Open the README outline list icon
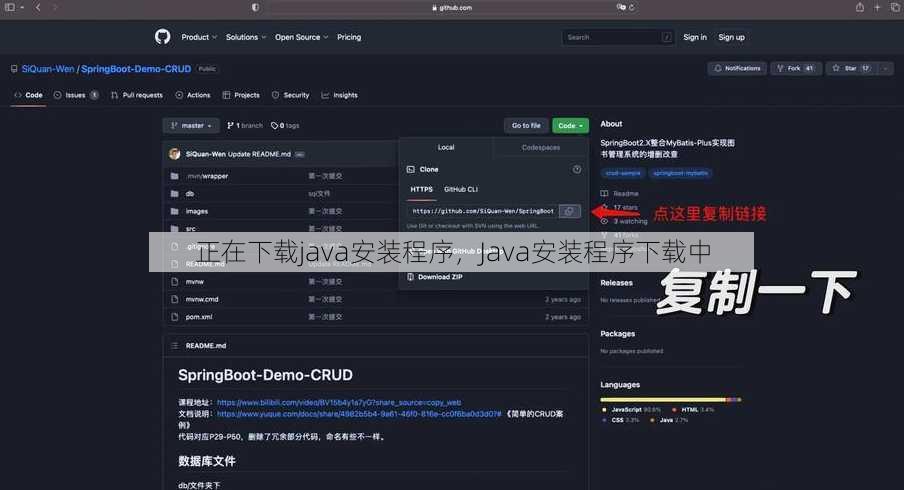 tap(174, 346)
